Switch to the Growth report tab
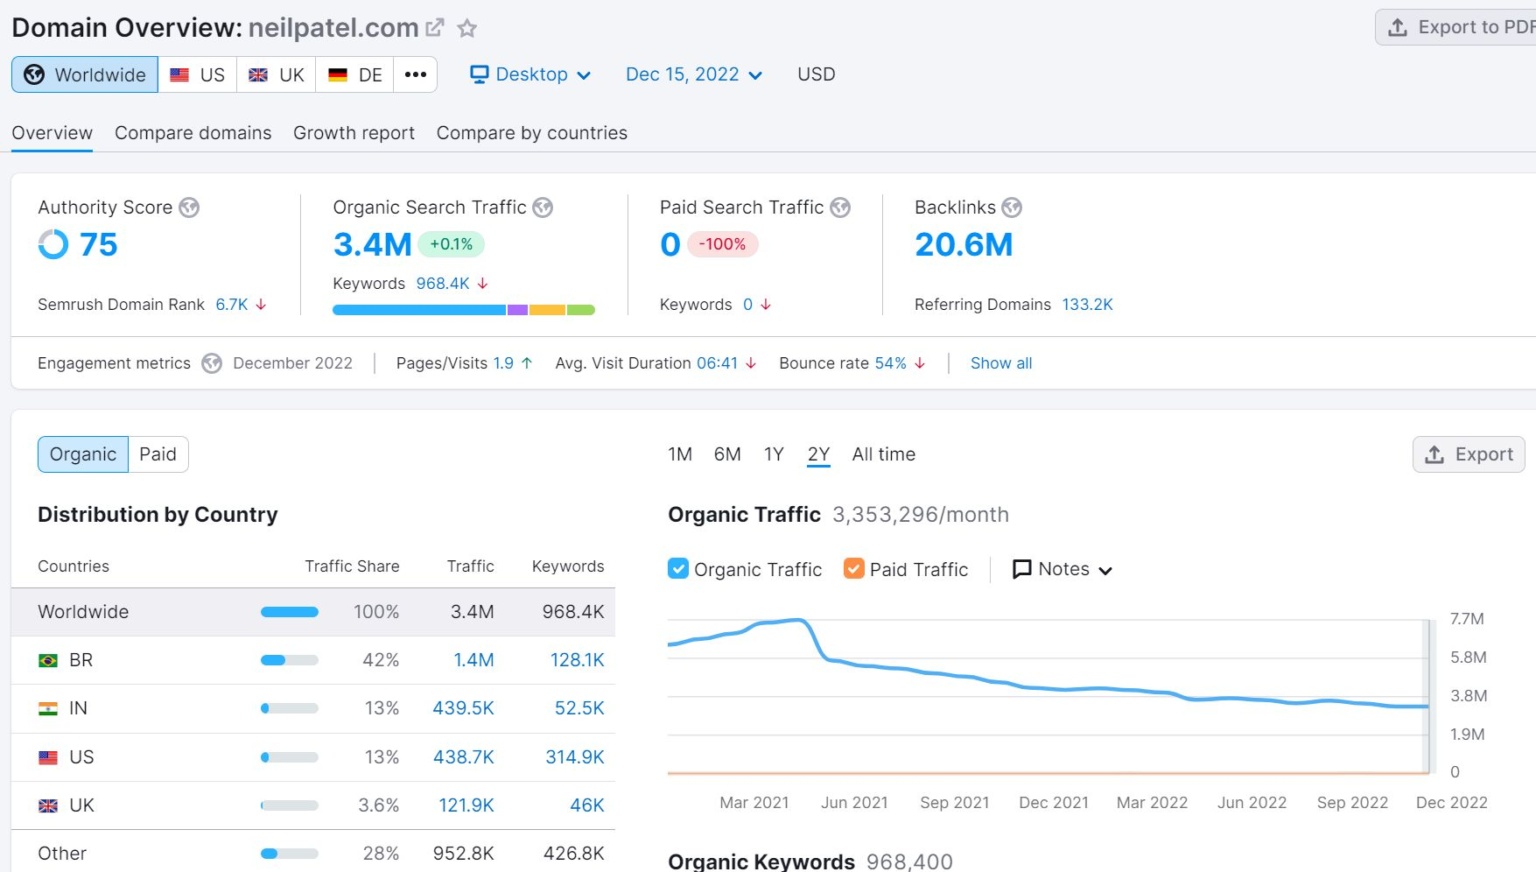 pos(353,132)
